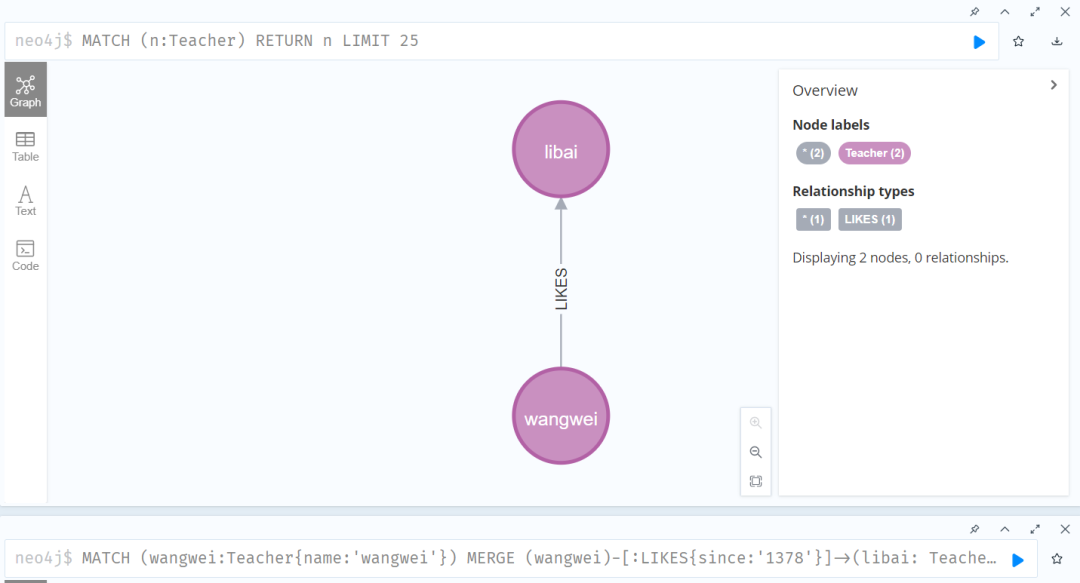Zoom out of the graph

tap(755, 452)
